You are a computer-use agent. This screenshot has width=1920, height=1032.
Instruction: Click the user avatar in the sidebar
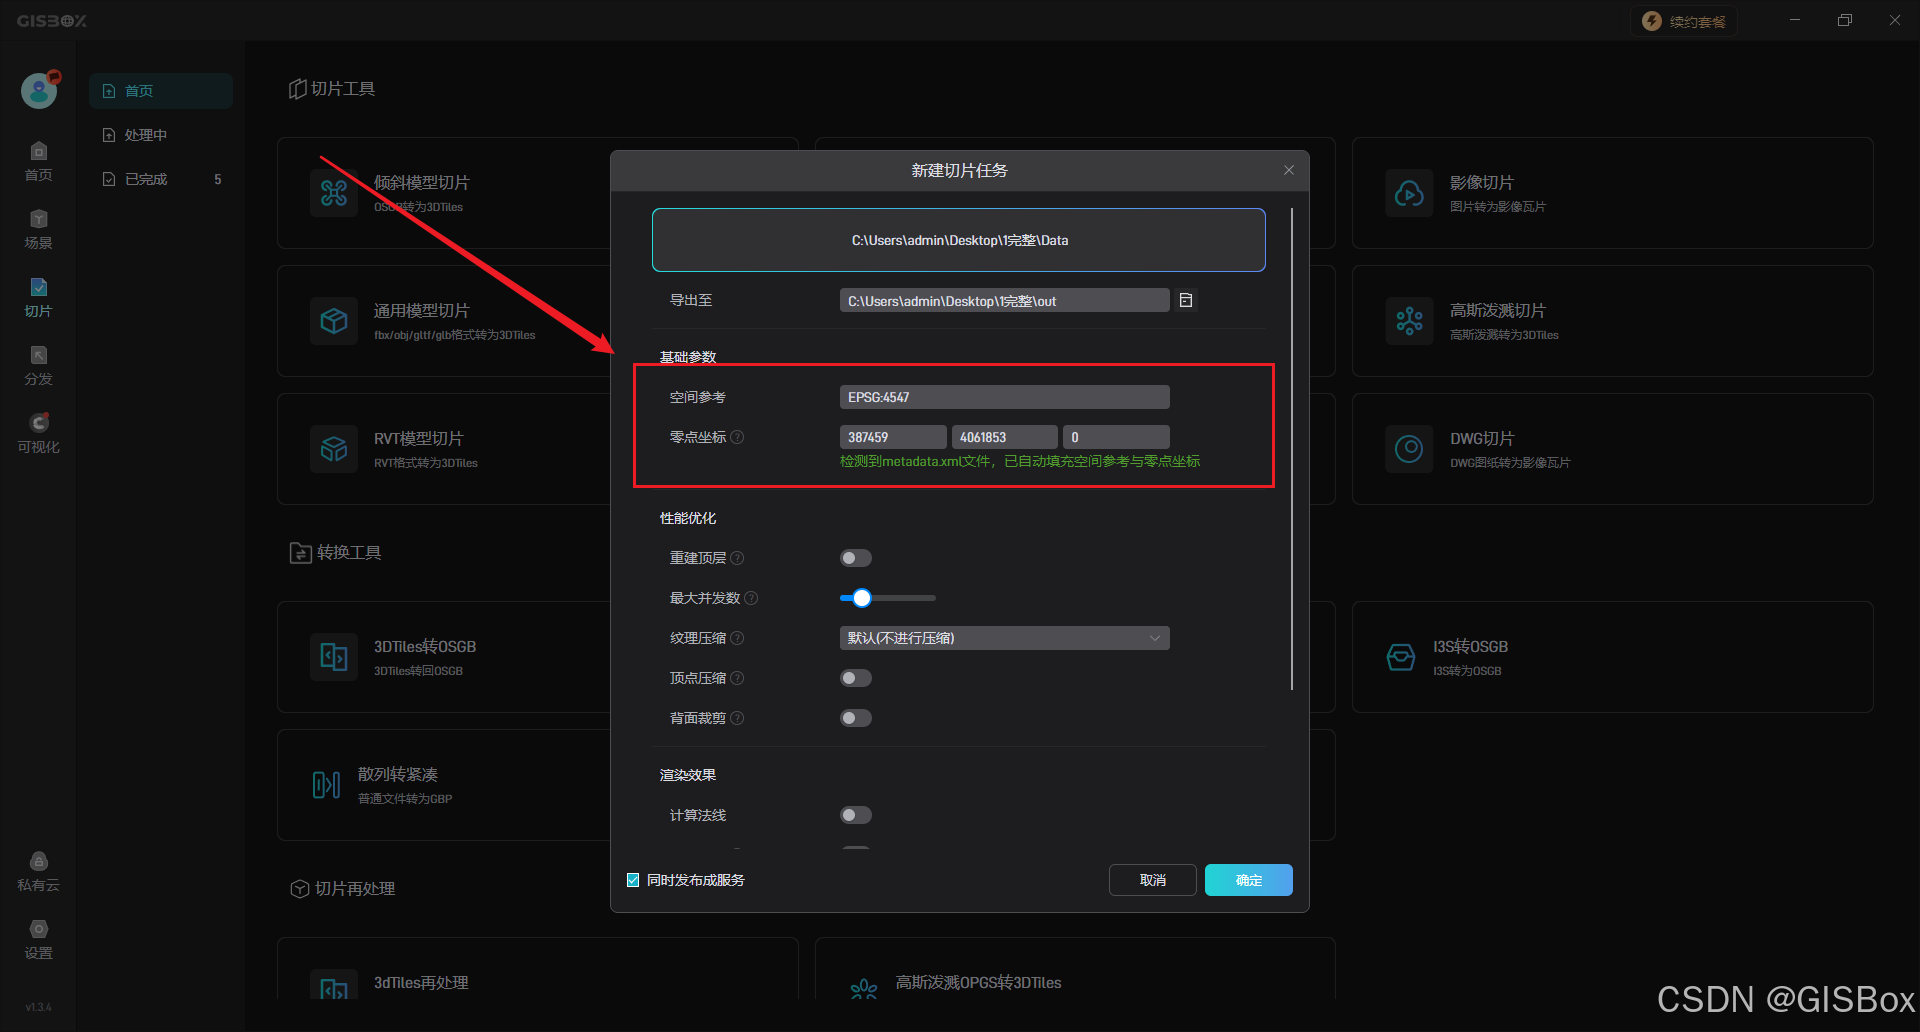[x=39, y=90]
